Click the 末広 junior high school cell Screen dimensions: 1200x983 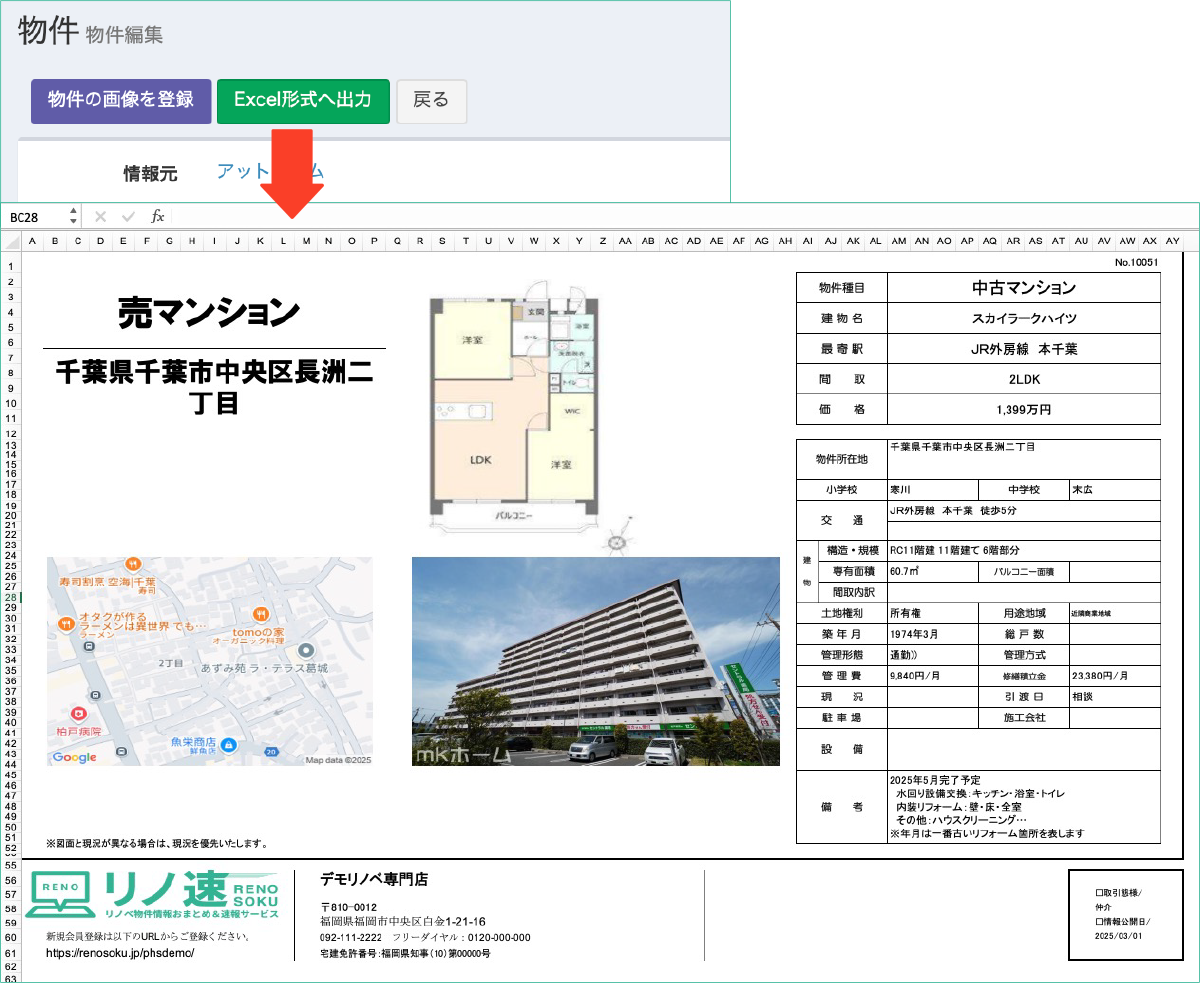tap(1115, 490)
